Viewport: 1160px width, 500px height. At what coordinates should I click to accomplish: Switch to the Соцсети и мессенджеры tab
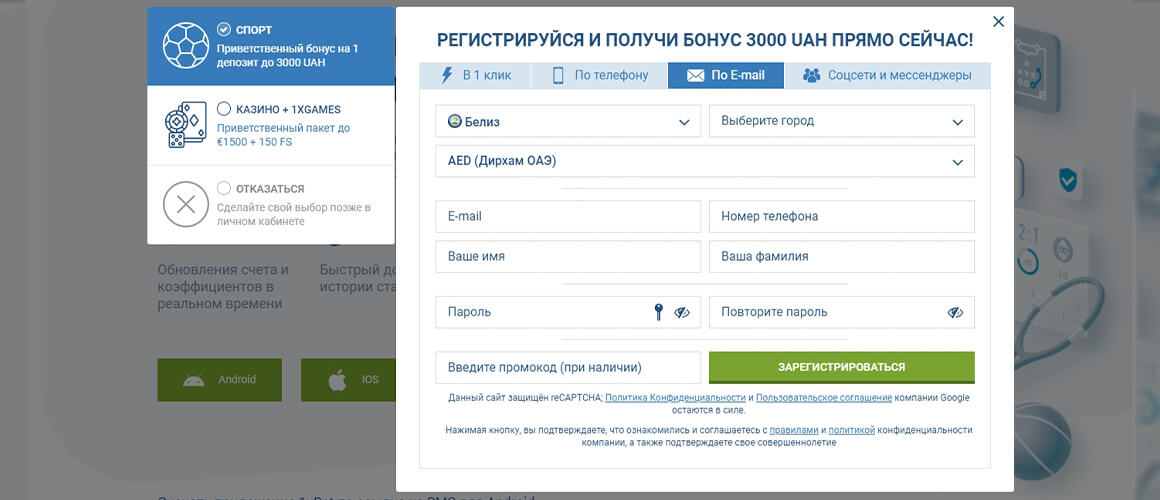click(x=888, y=75)
